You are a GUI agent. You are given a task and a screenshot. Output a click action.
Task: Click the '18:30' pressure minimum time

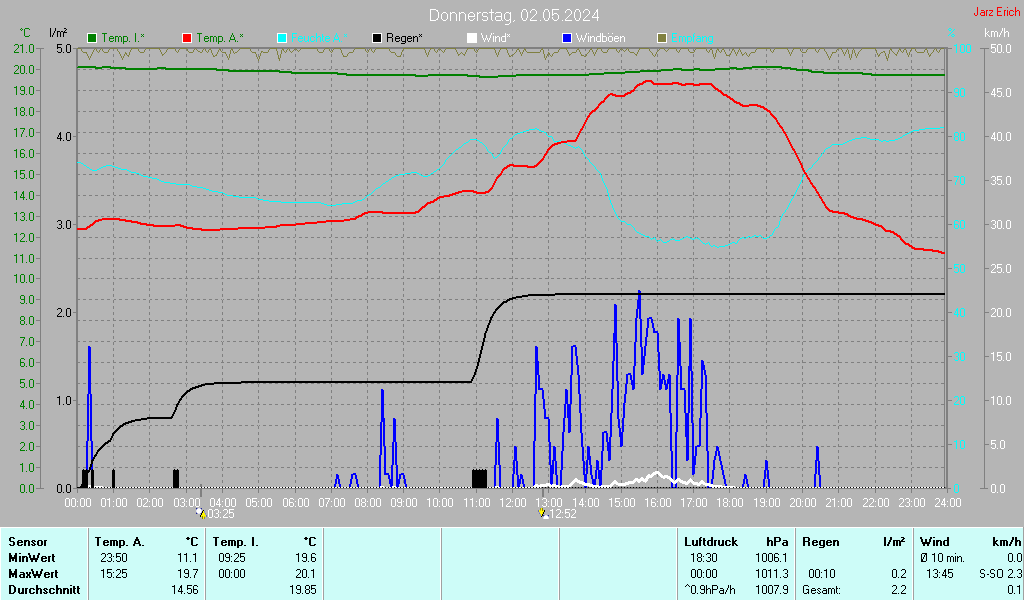point(704,558)
